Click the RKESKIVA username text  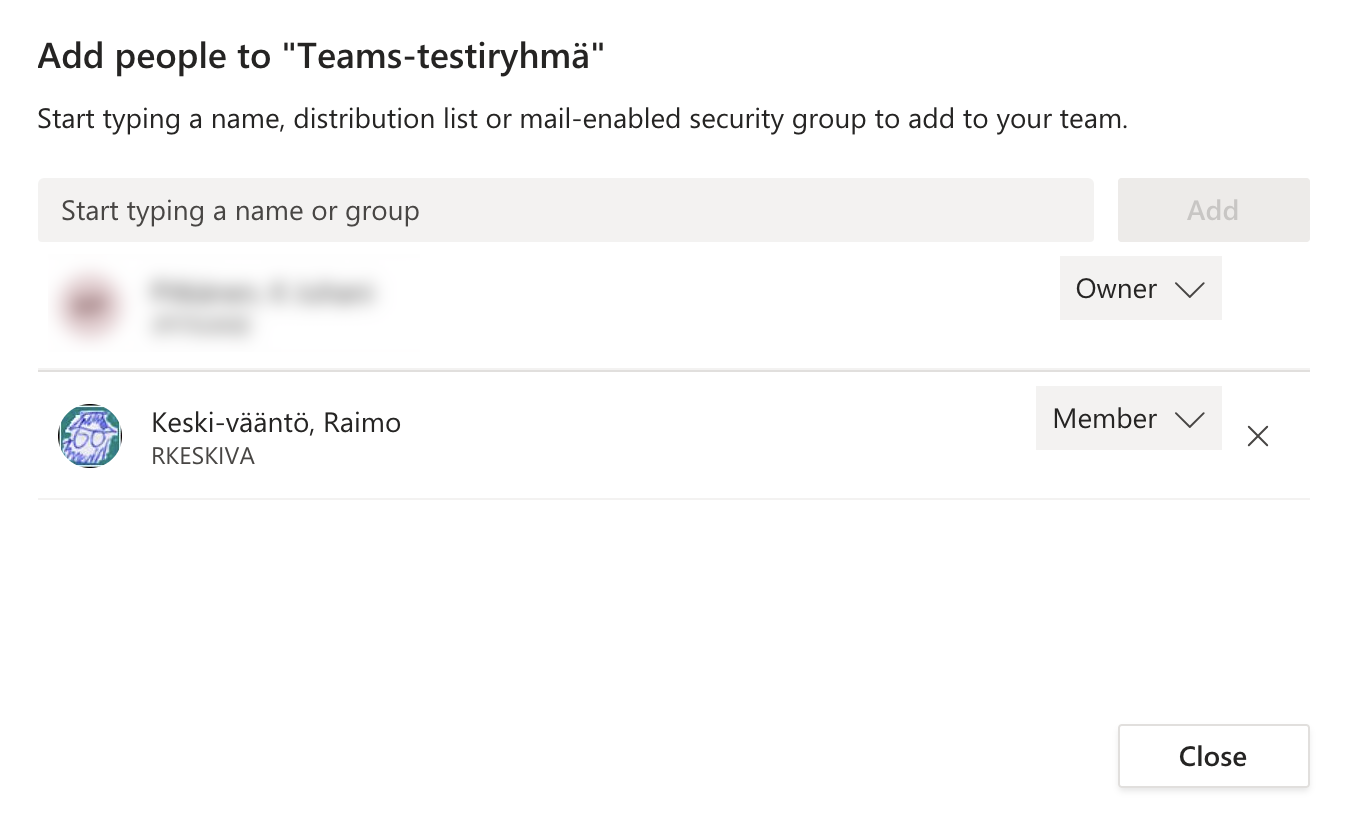203,457
